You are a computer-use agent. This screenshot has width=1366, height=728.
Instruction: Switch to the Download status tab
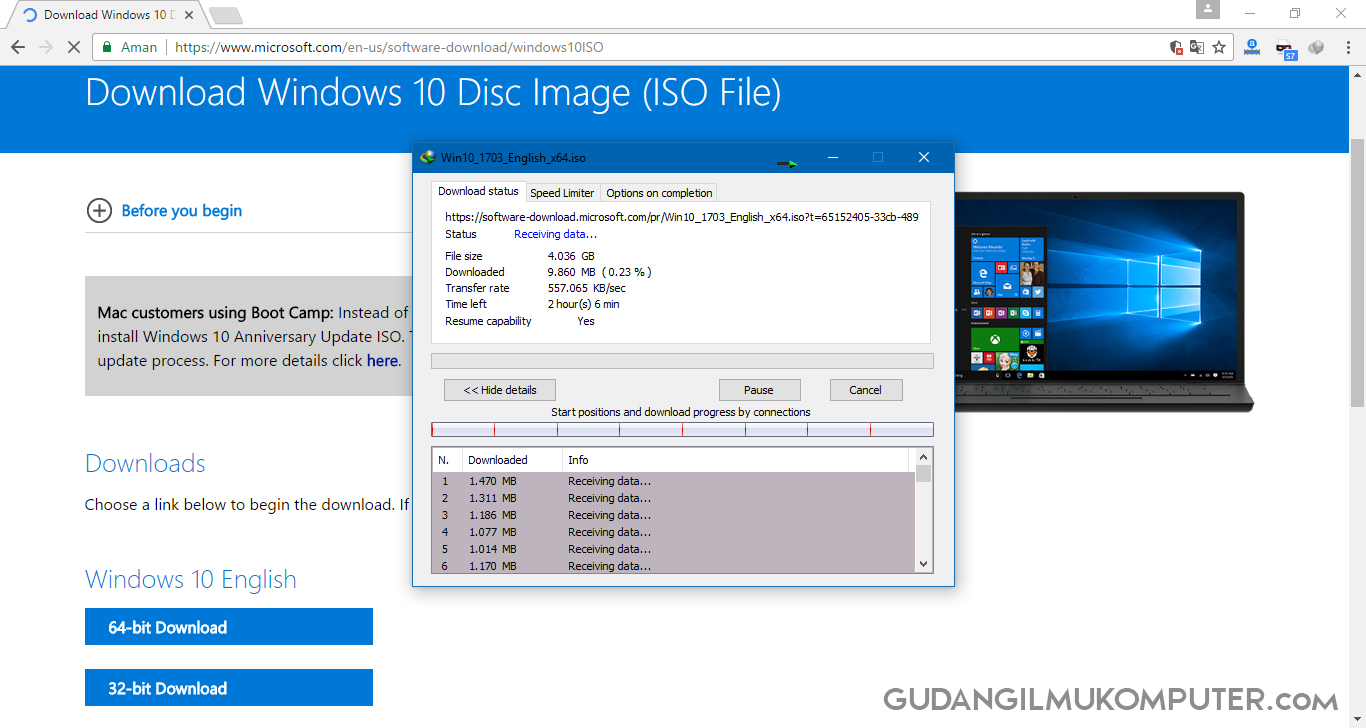click(478, 191)
